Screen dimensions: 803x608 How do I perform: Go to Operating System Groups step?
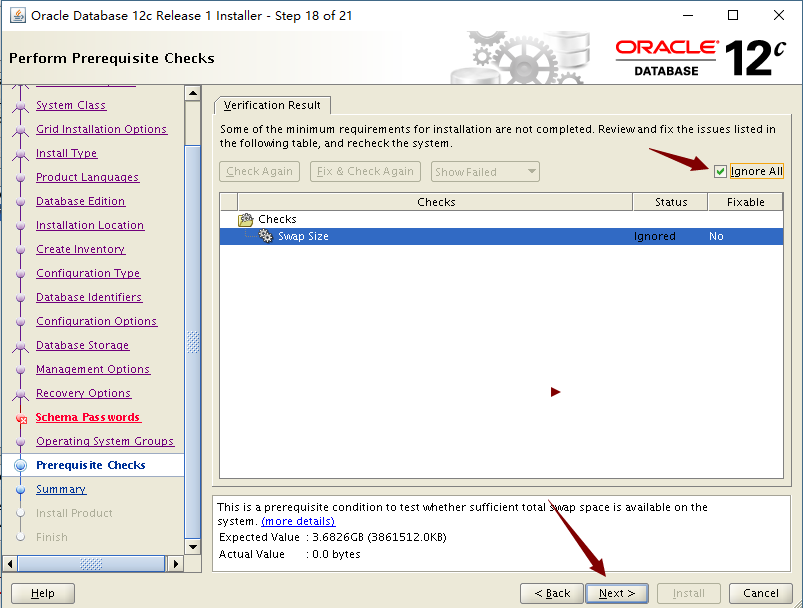coord(105,442)
